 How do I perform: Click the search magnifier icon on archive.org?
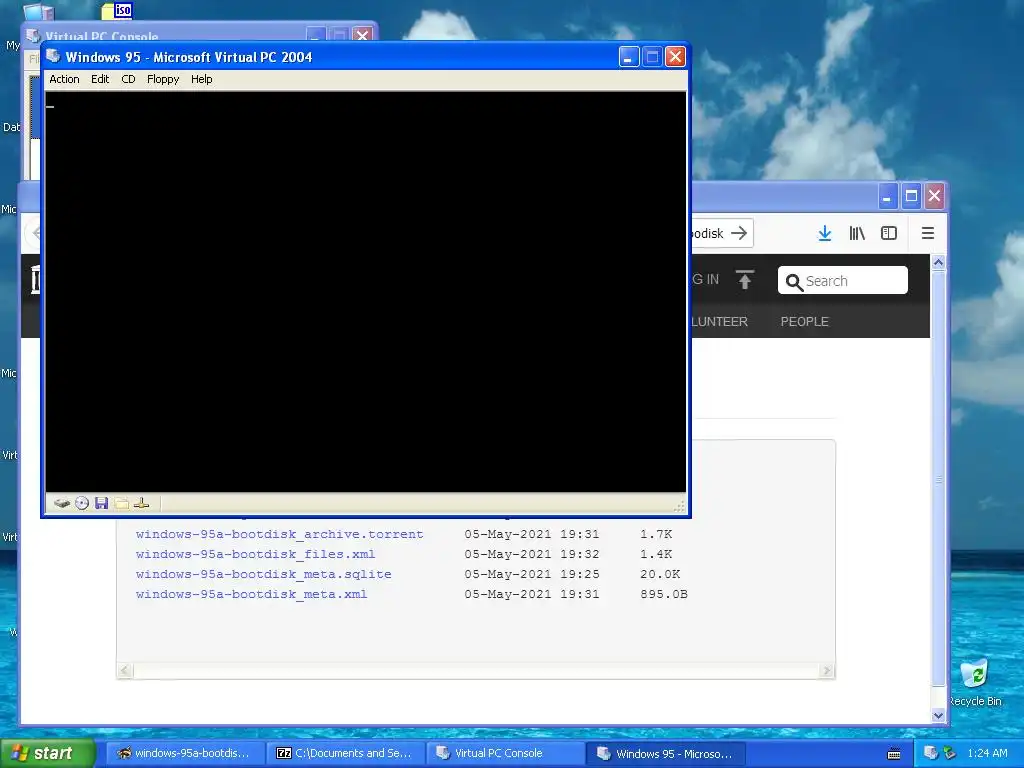point(794,281)
